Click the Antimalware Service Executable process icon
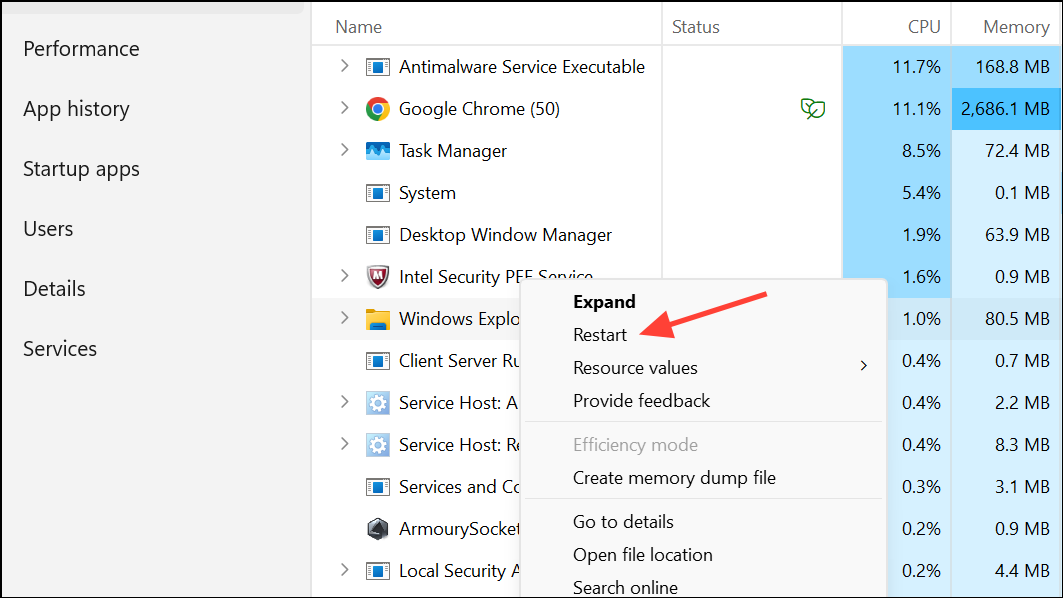 coord(378,67)
